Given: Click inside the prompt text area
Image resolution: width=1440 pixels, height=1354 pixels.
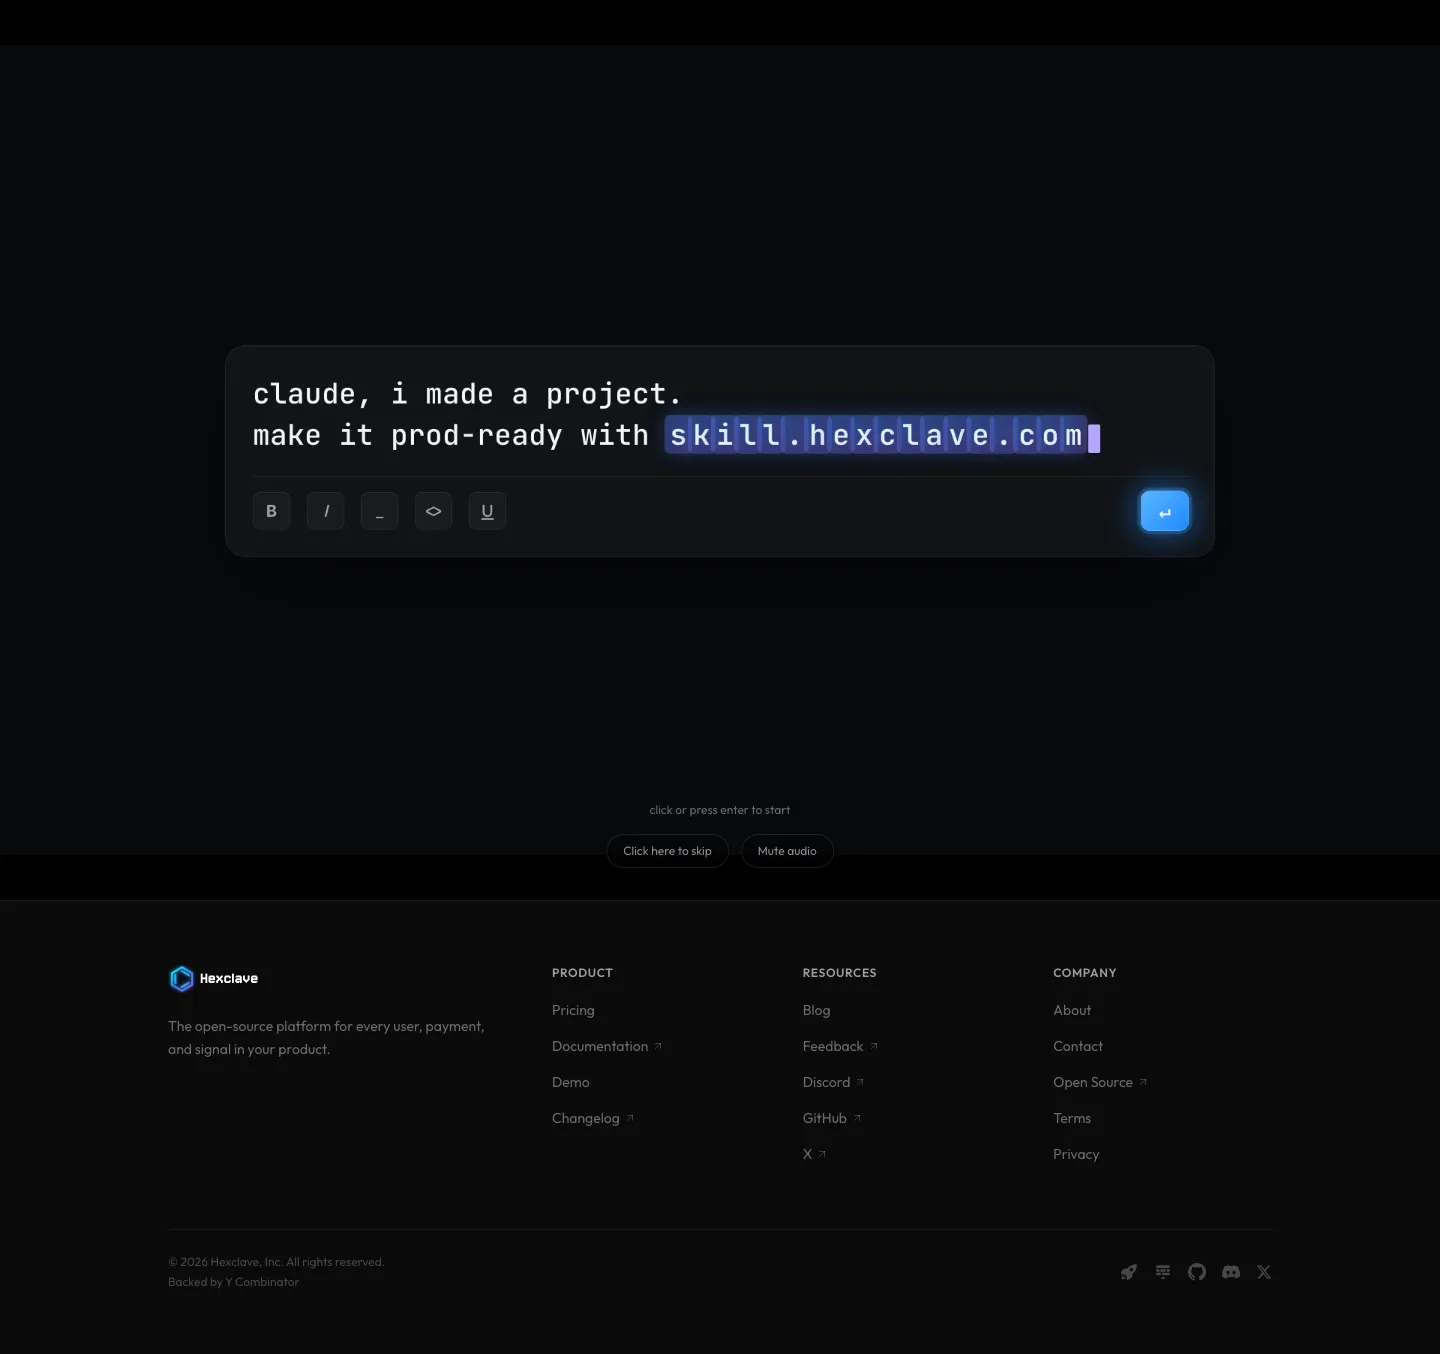Looking at the screenshot, I should click(x=720, y=415).
